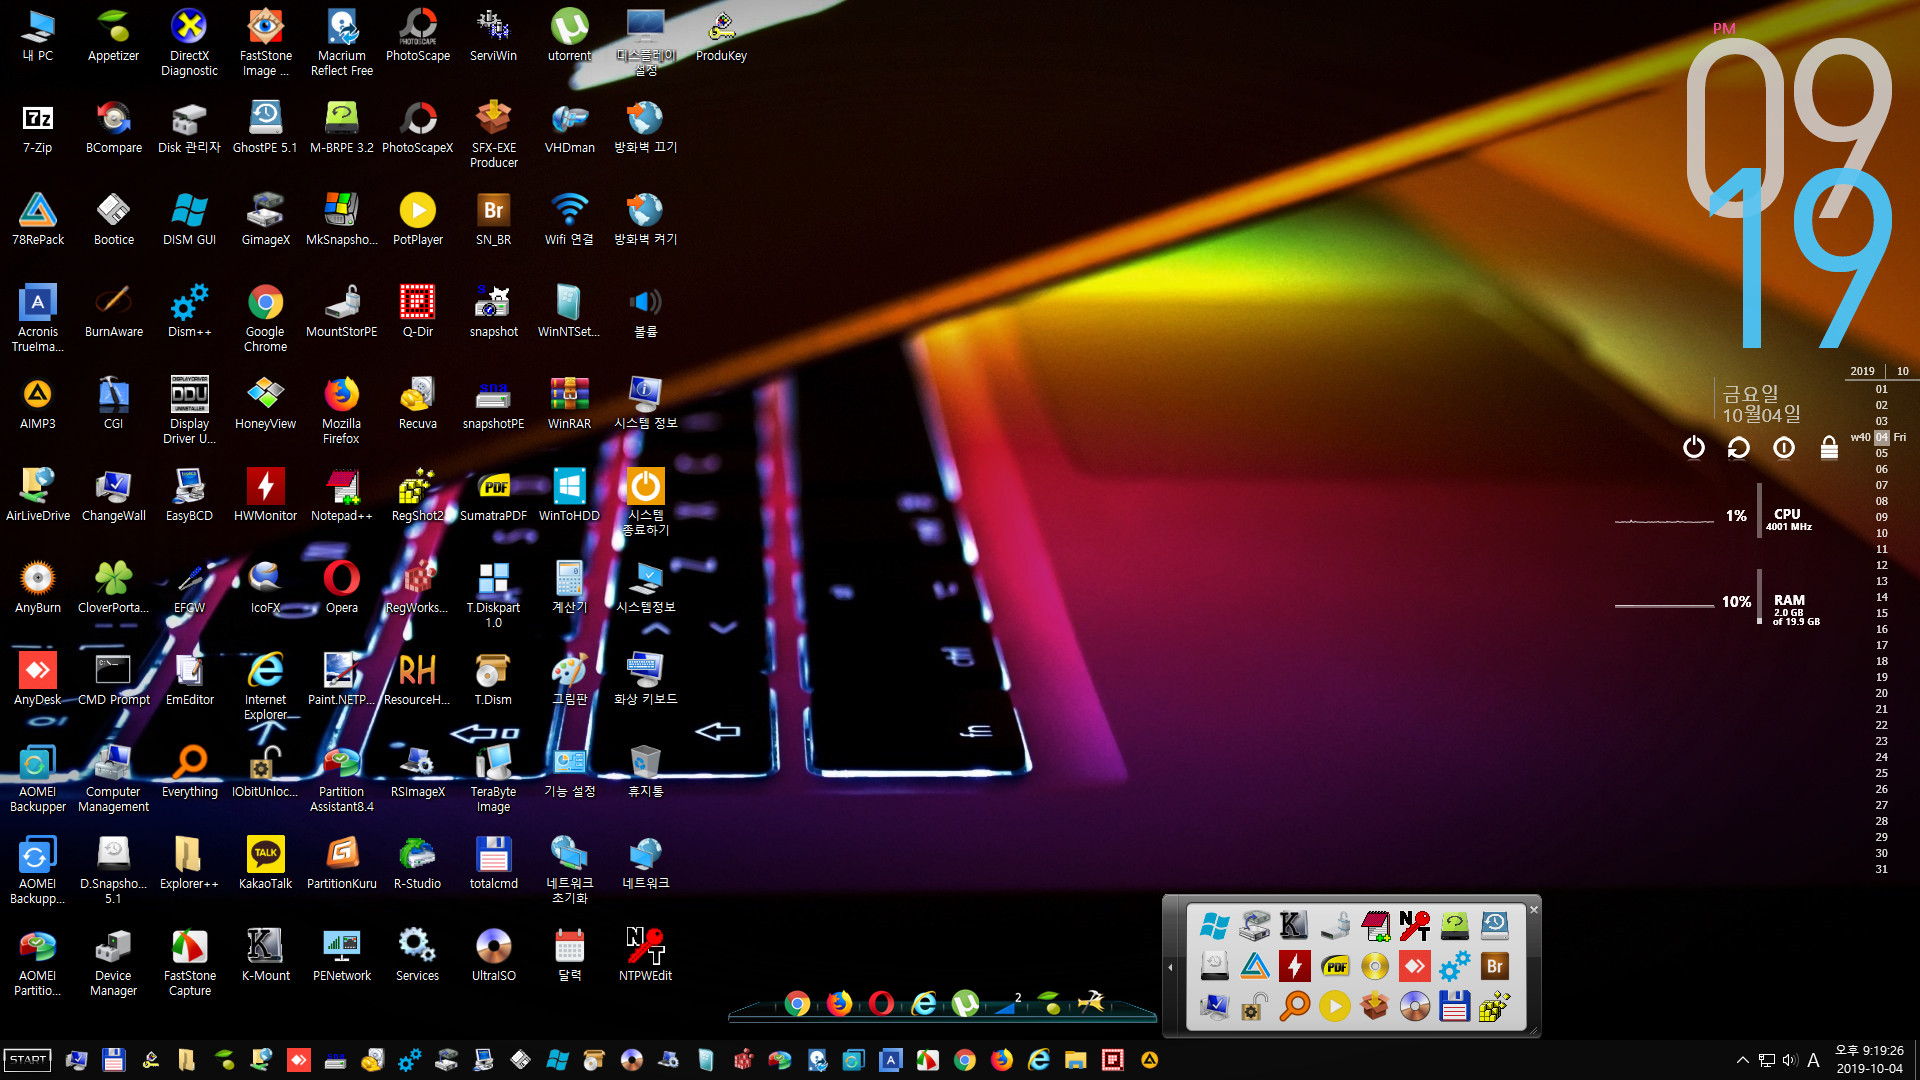This screenshot has width=1920, height=1080.
Task: Collapse launcher panel side arrow
Action: (1171, 967)
